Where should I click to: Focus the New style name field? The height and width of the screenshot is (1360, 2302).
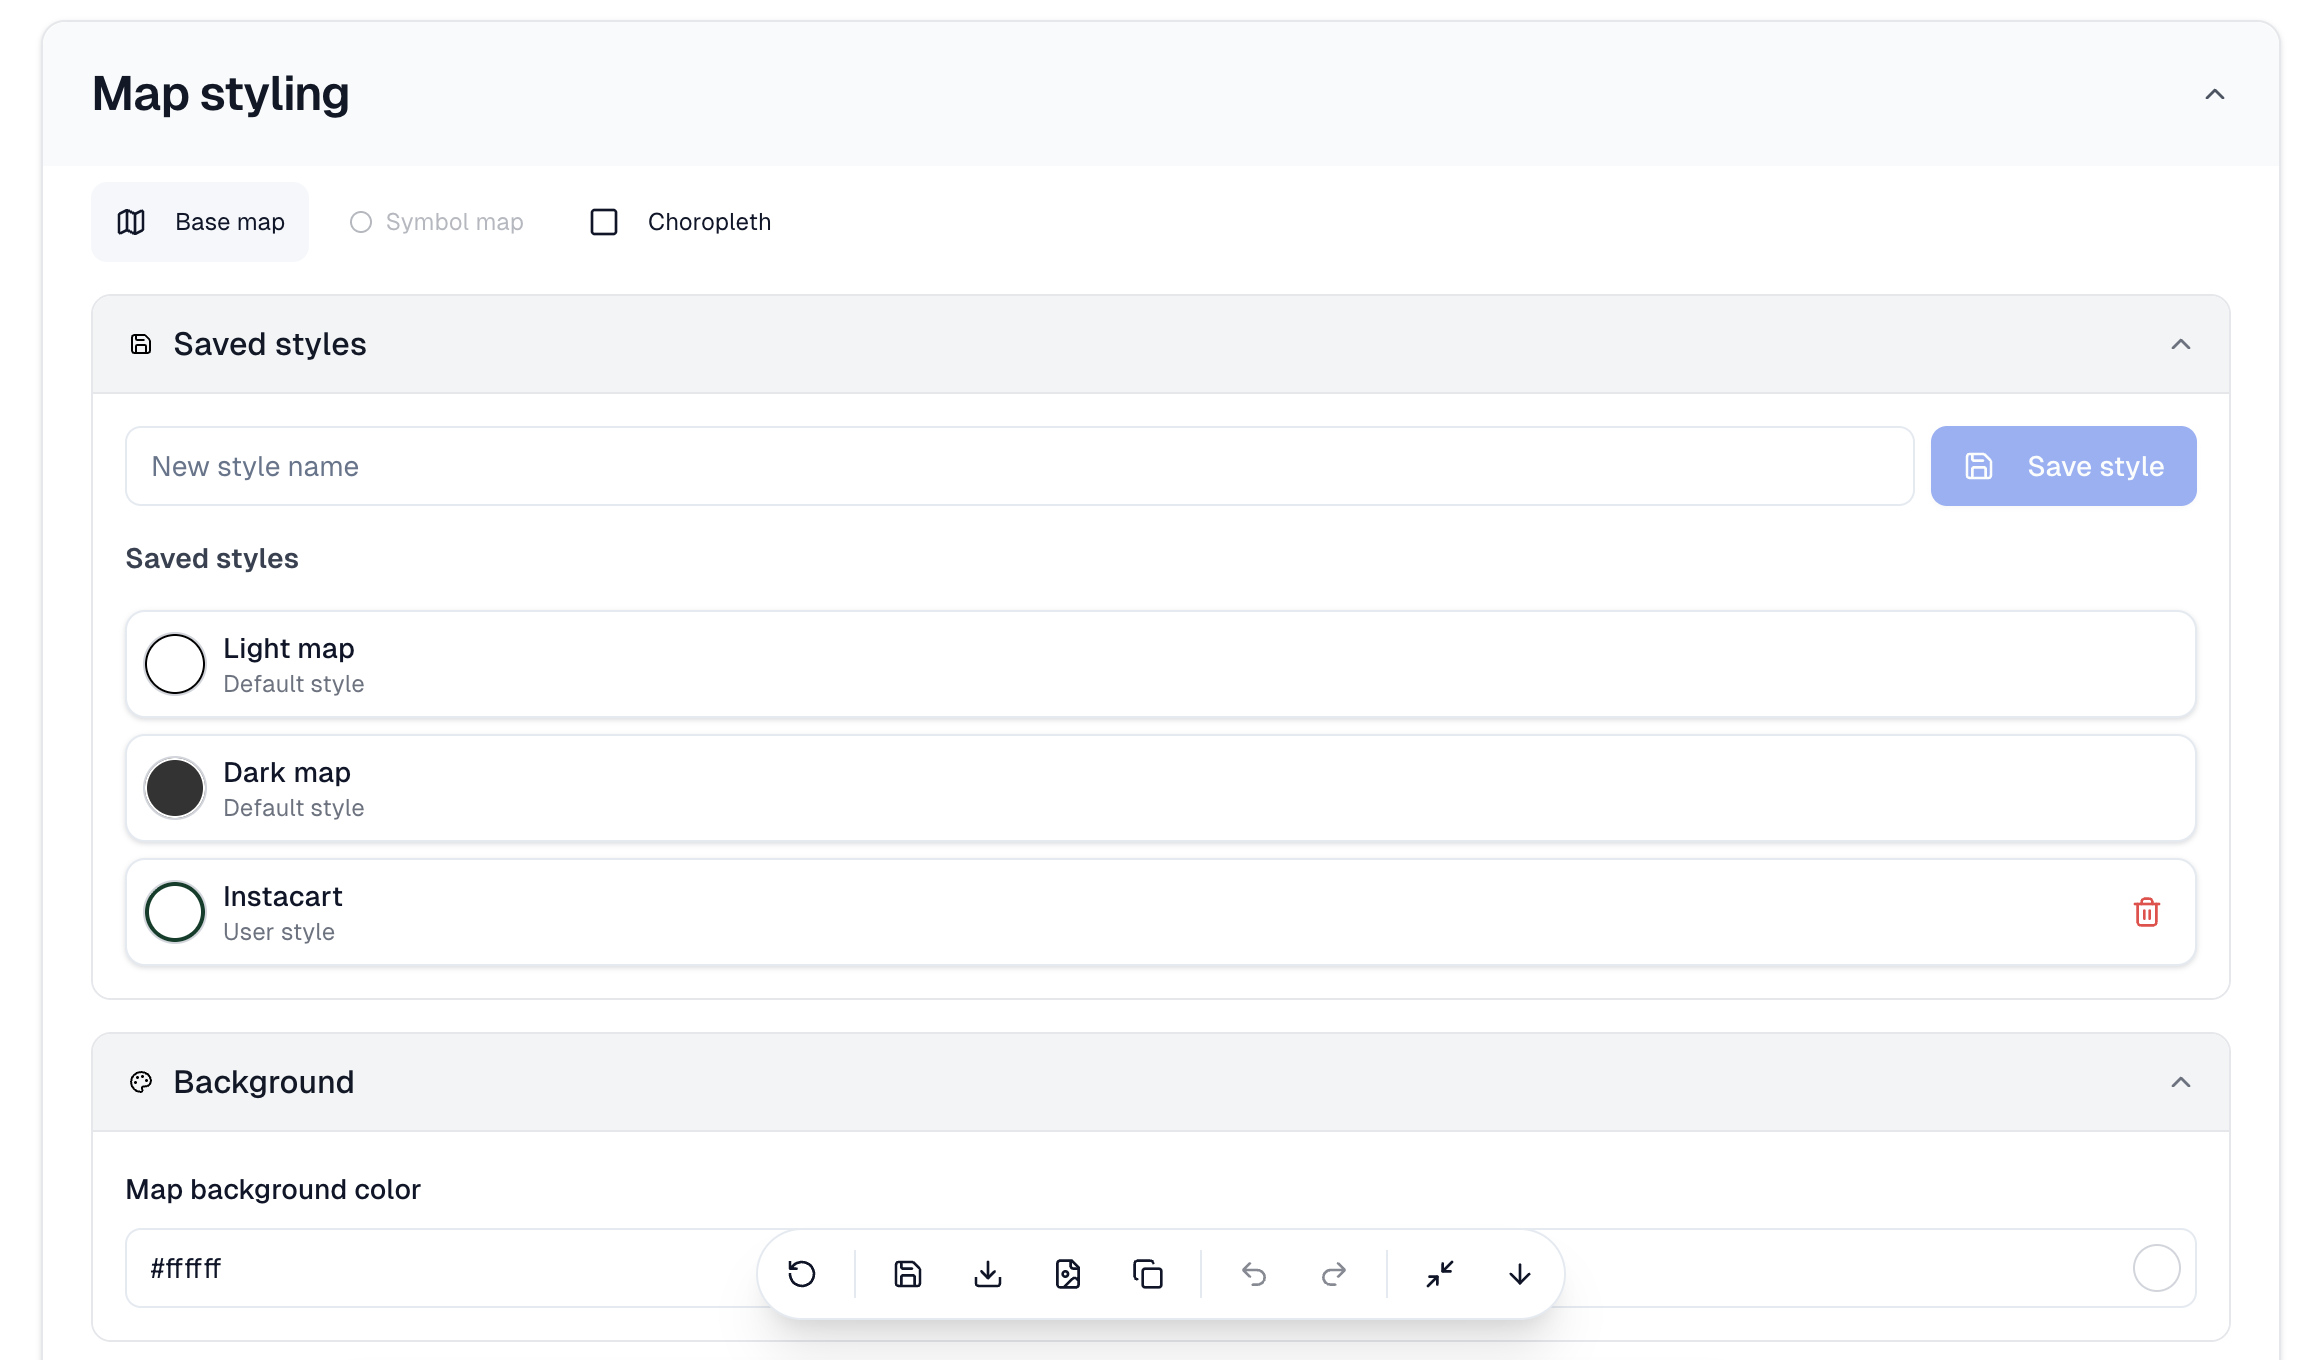pos(1019,466)
